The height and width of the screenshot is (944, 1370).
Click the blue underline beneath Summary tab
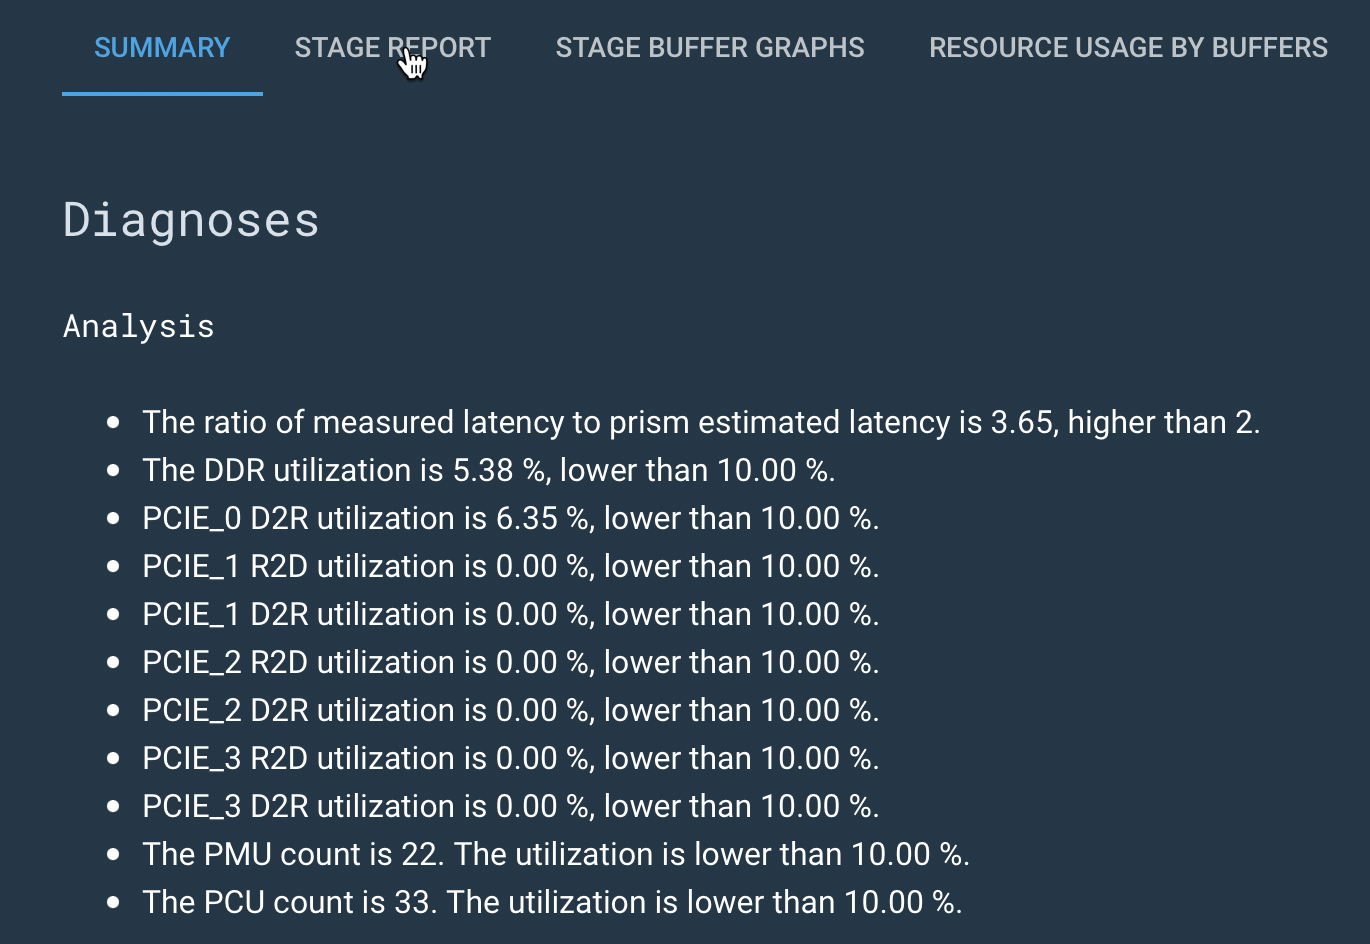click(162, 93)
